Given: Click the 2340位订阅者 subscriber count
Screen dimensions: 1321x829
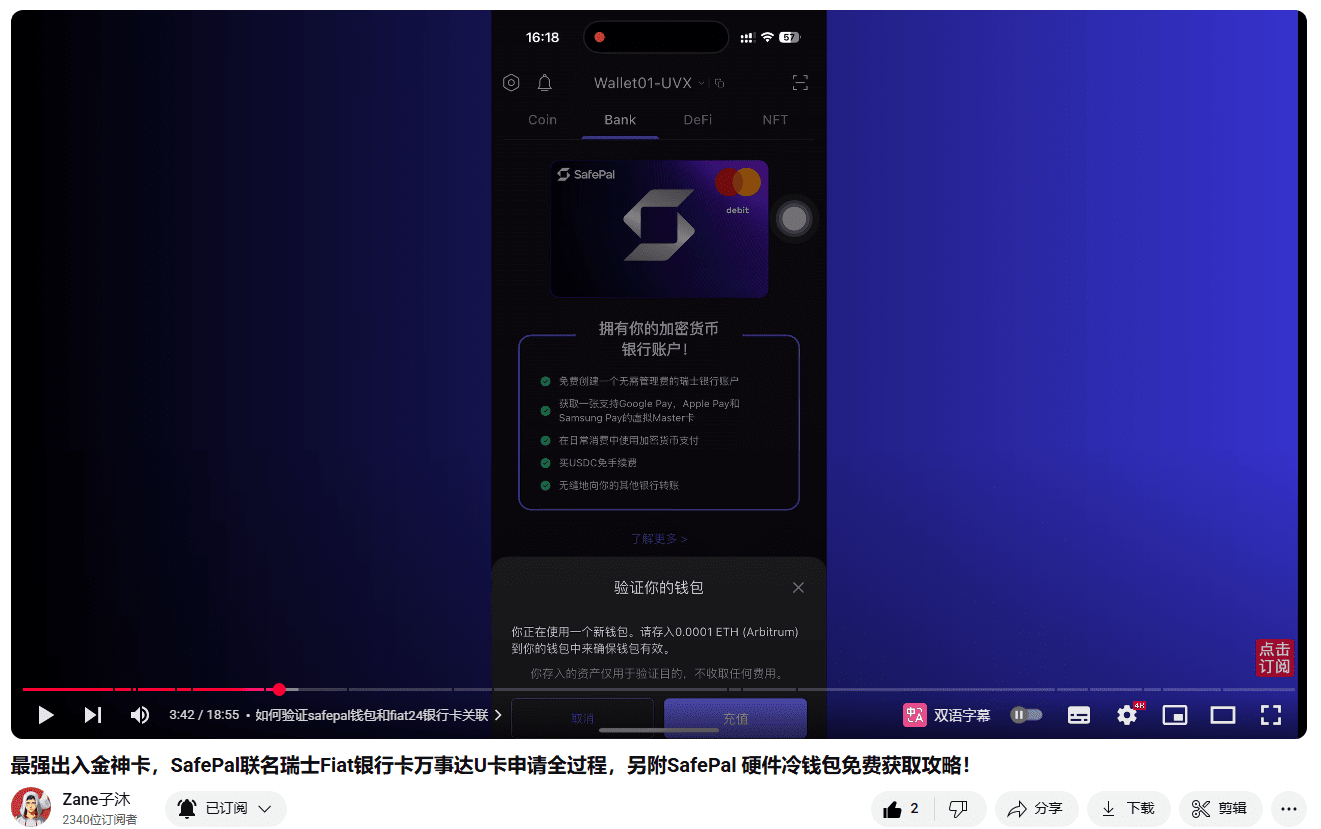Looking at the screenshot, I should (x=100, y=820).
